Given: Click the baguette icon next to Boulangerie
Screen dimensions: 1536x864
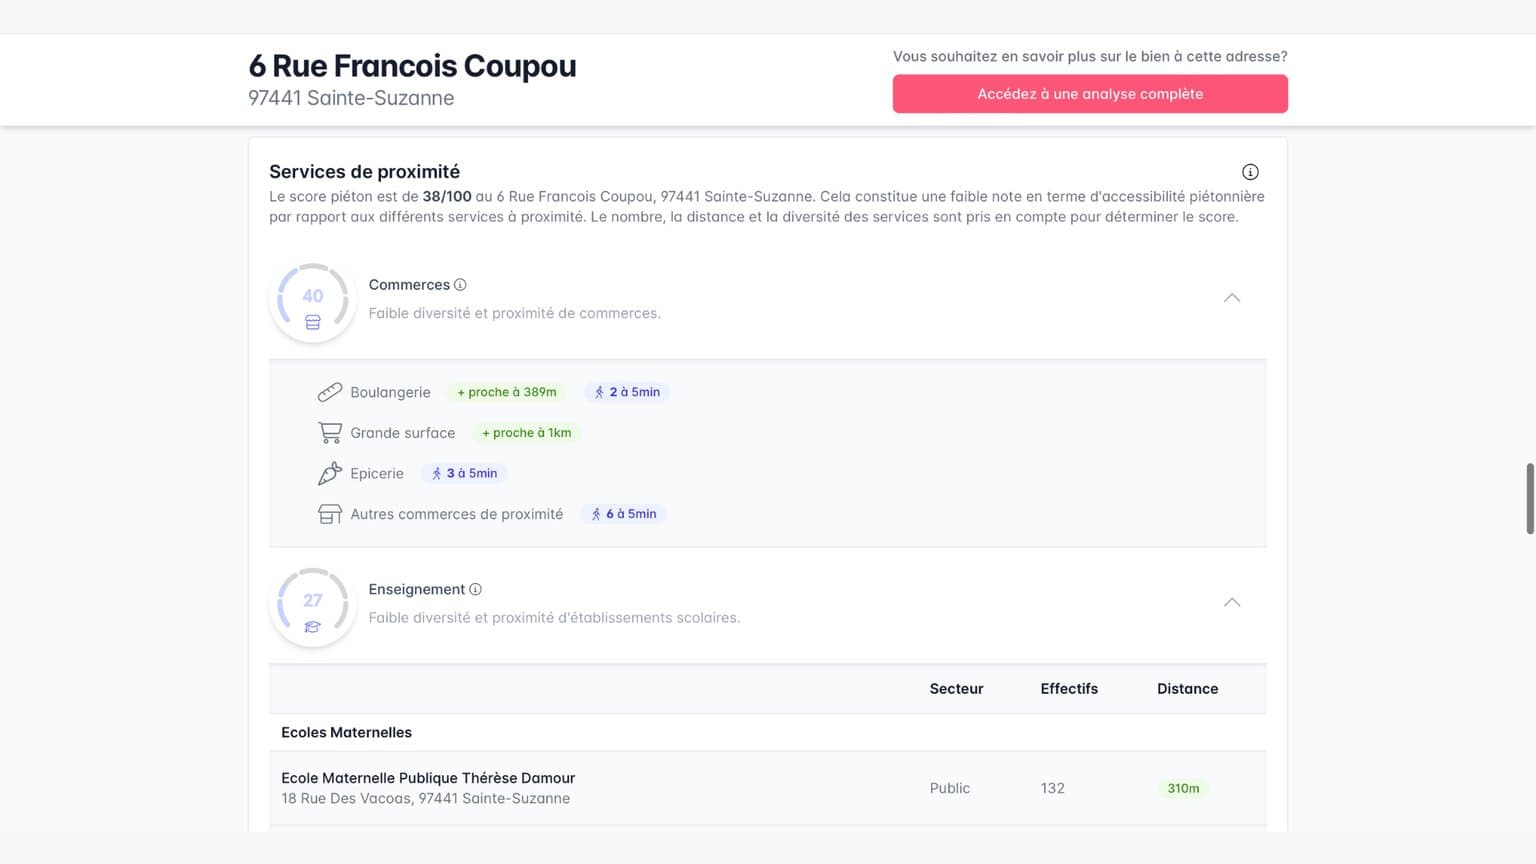Looking at the screenshot, I should (x=330, y=392).
